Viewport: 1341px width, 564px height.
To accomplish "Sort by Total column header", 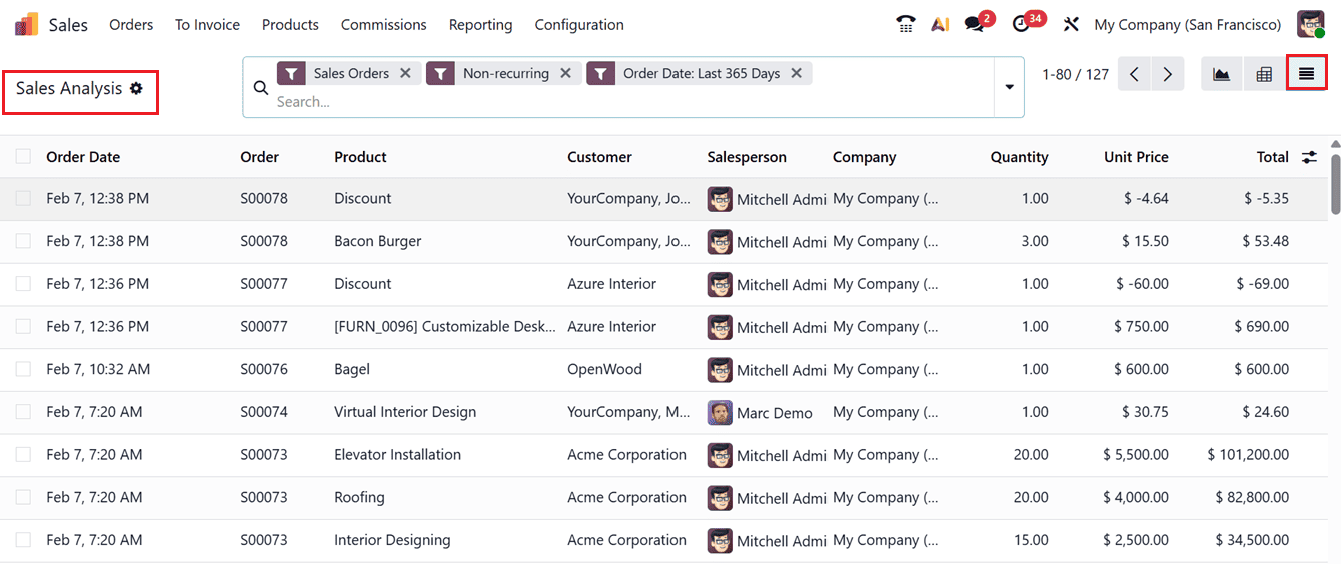I will [x=1272, y=157].
